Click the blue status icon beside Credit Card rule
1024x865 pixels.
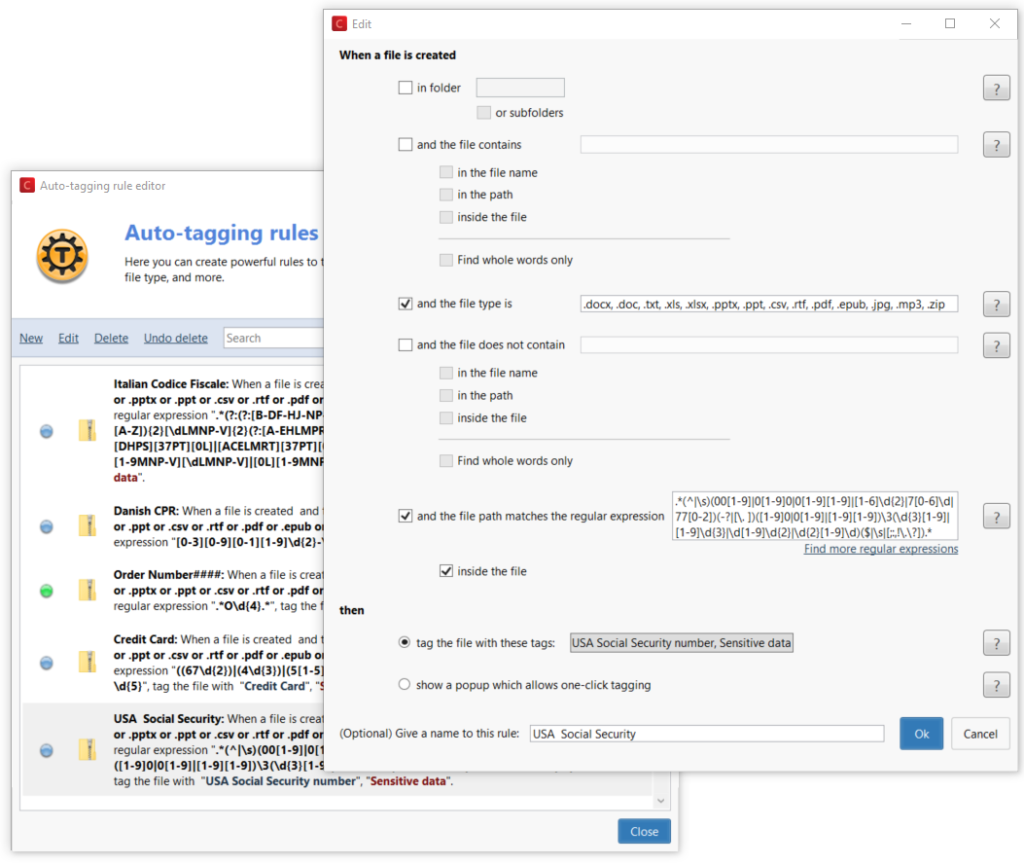[45, 662]
